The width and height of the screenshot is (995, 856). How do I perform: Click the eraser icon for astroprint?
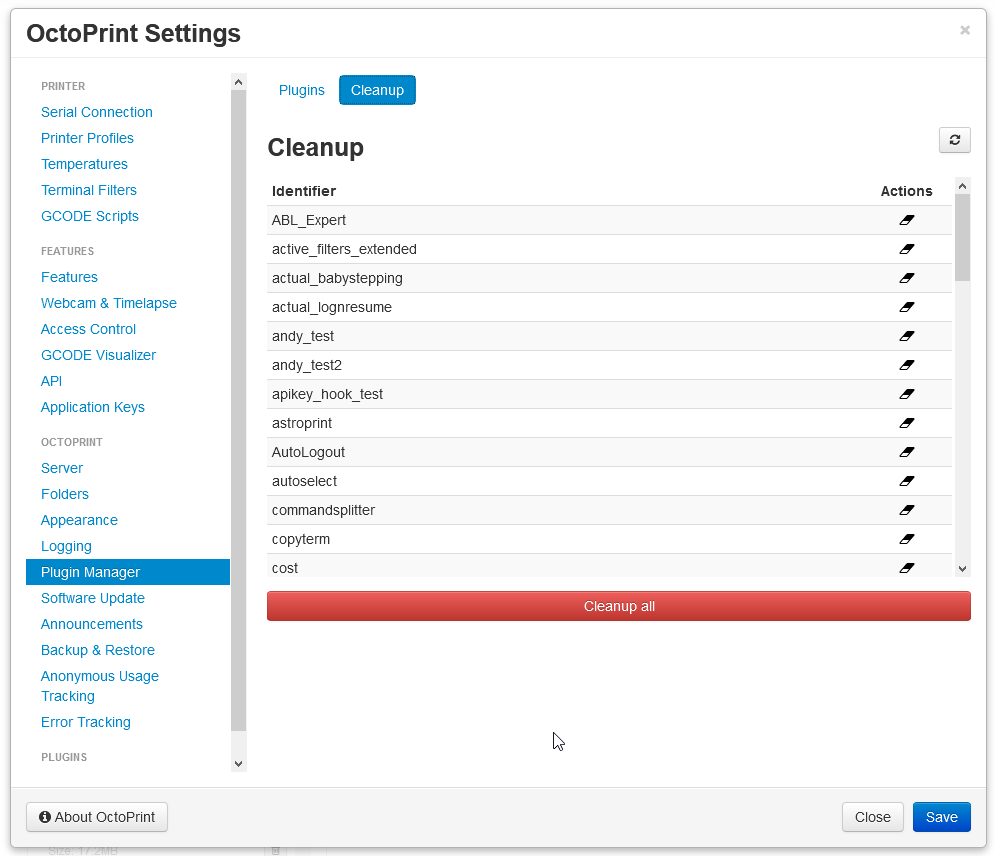906,423
